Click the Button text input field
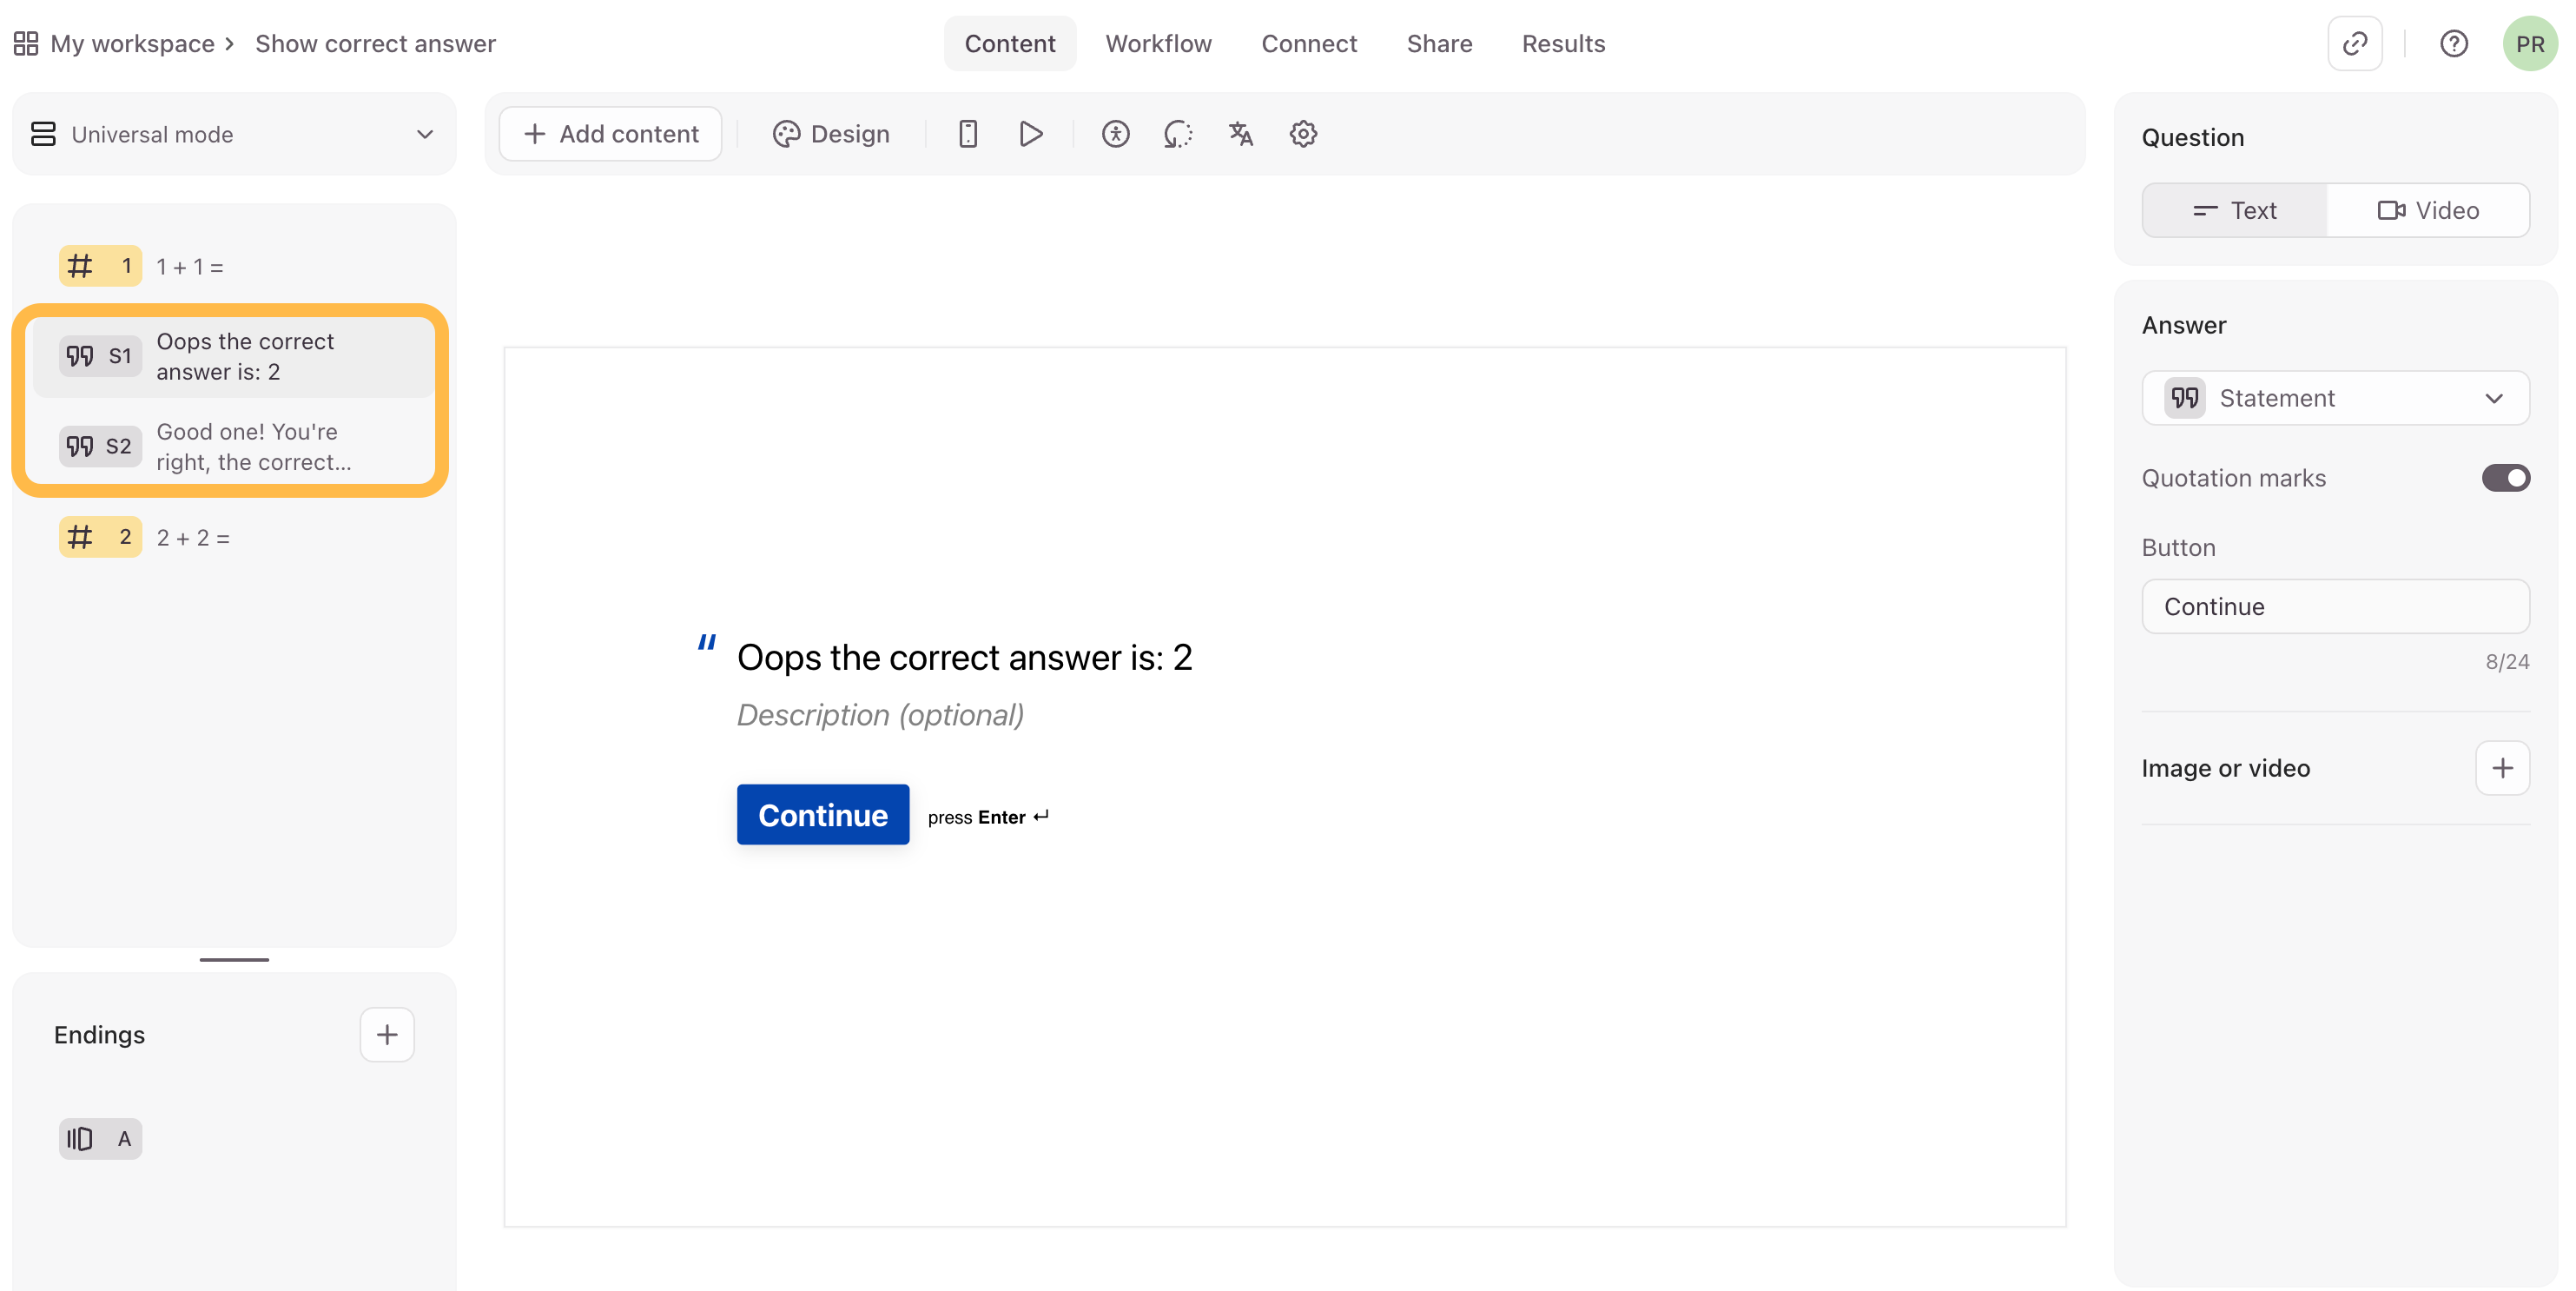 pos(2335,606)
